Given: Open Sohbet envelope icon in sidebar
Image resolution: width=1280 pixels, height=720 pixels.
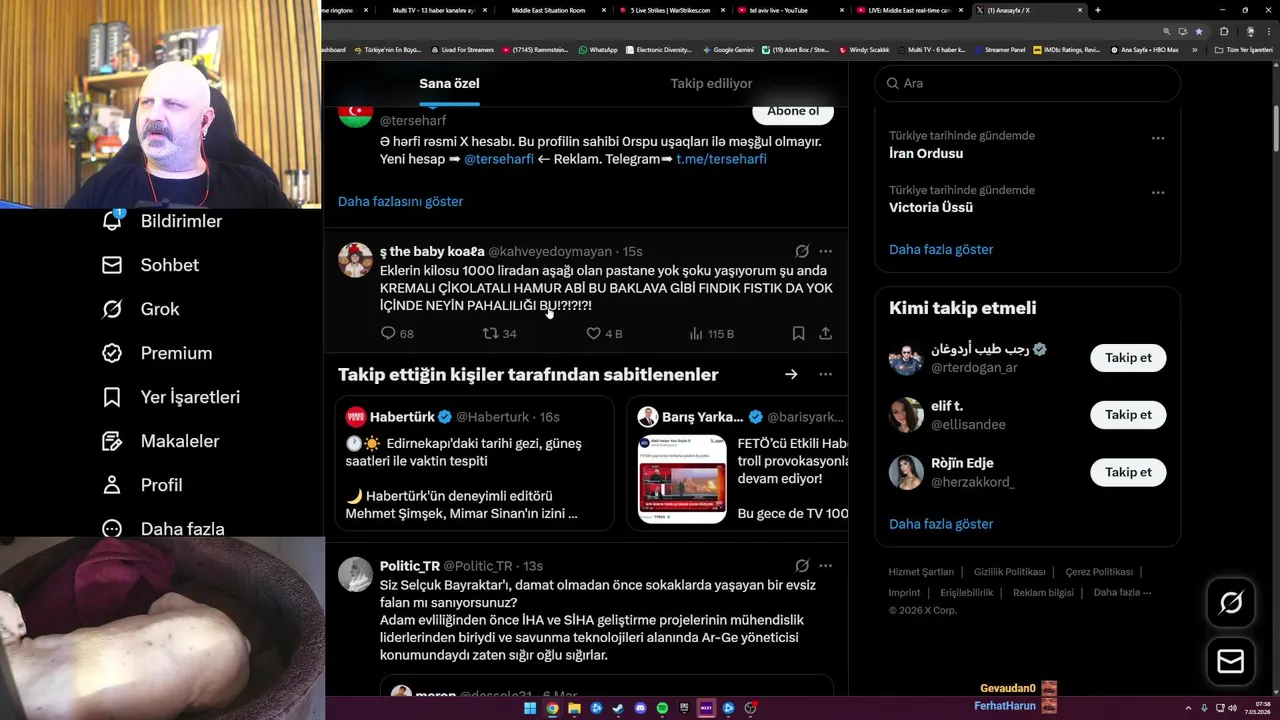Looking at the screenshot, I should pyautogui.click(x=112, y=265).
